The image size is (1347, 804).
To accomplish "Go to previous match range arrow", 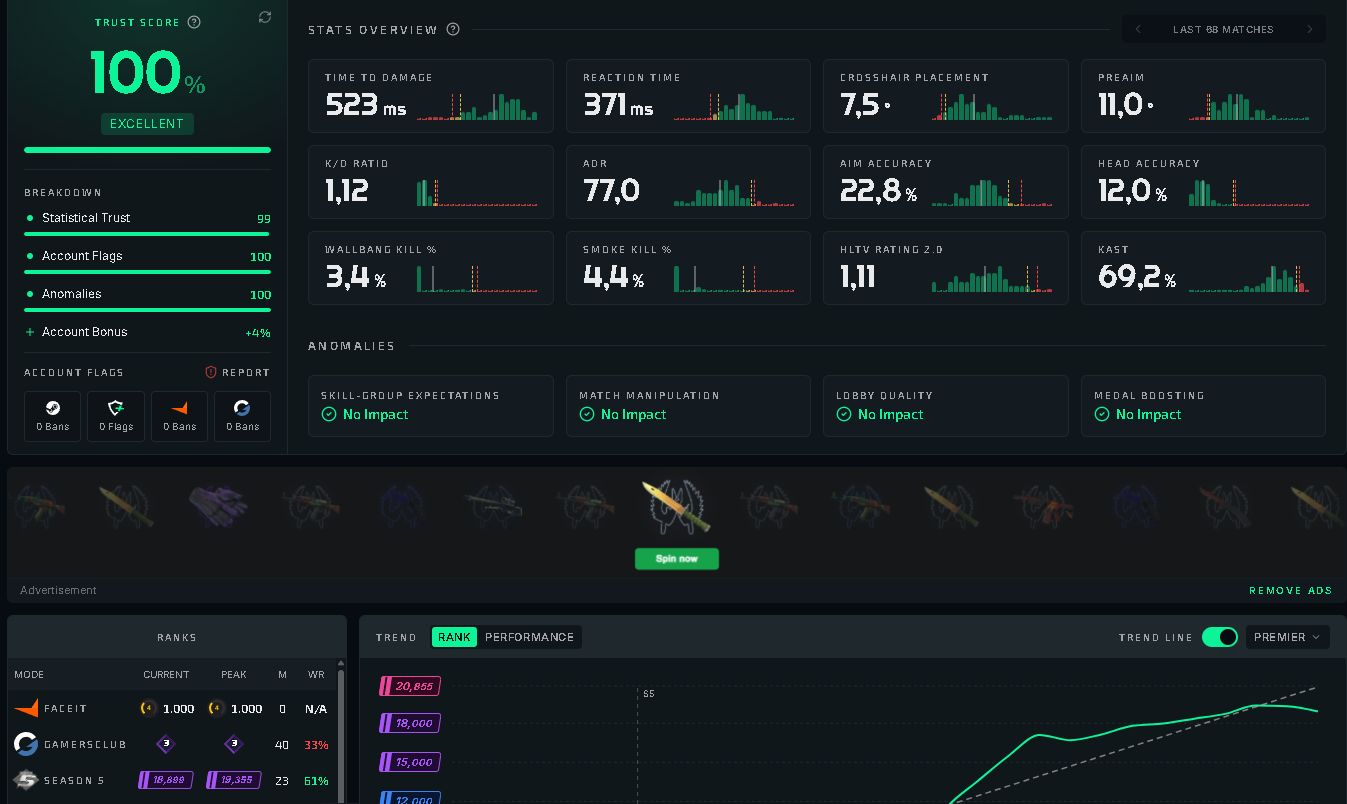I will tap(1138, 29).
